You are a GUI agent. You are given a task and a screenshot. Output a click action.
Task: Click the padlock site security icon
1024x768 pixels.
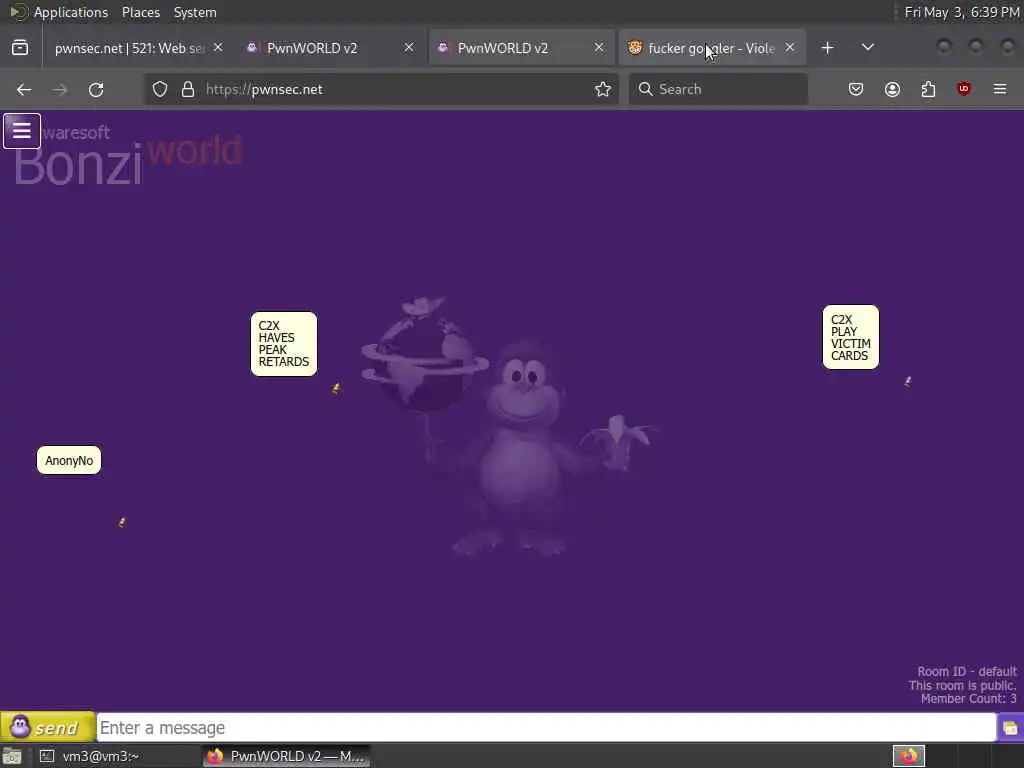(x=188, y=89)
